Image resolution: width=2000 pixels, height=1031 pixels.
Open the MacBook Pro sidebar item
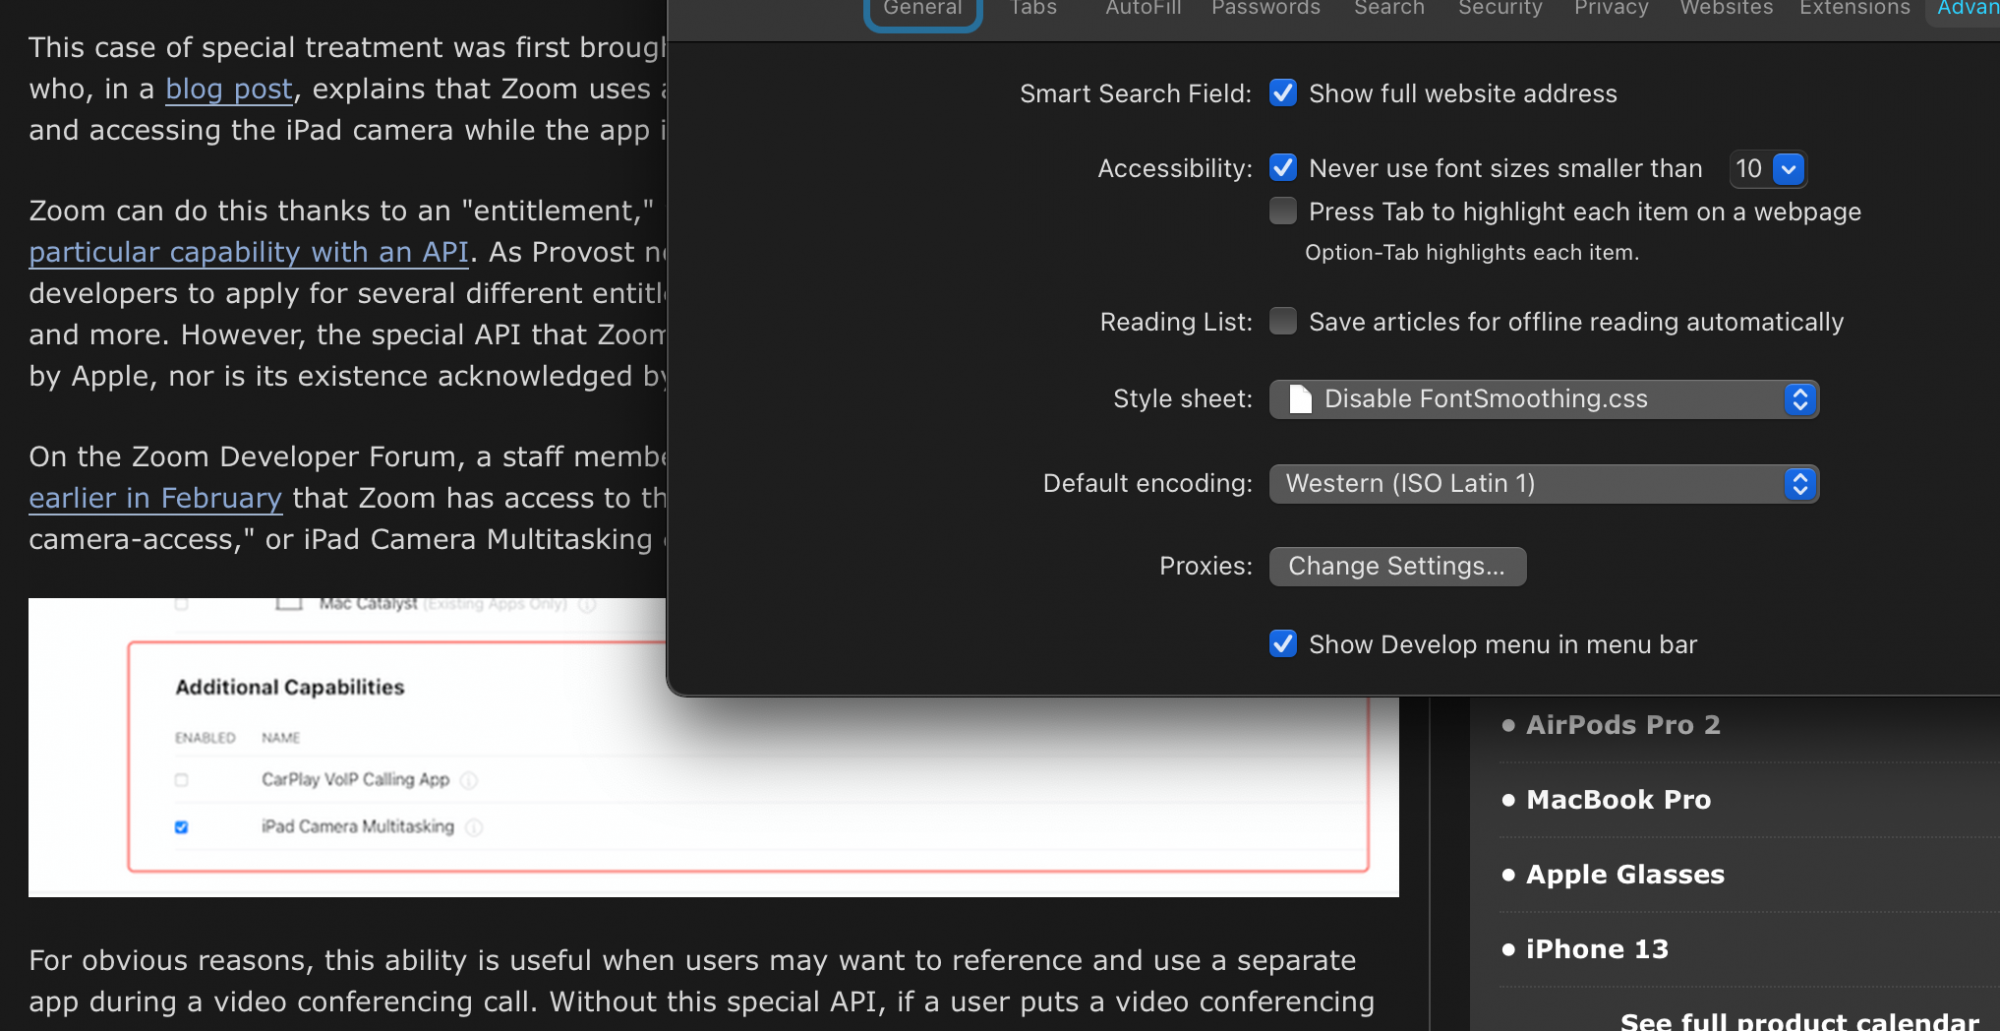click(x=1618, y=800)
